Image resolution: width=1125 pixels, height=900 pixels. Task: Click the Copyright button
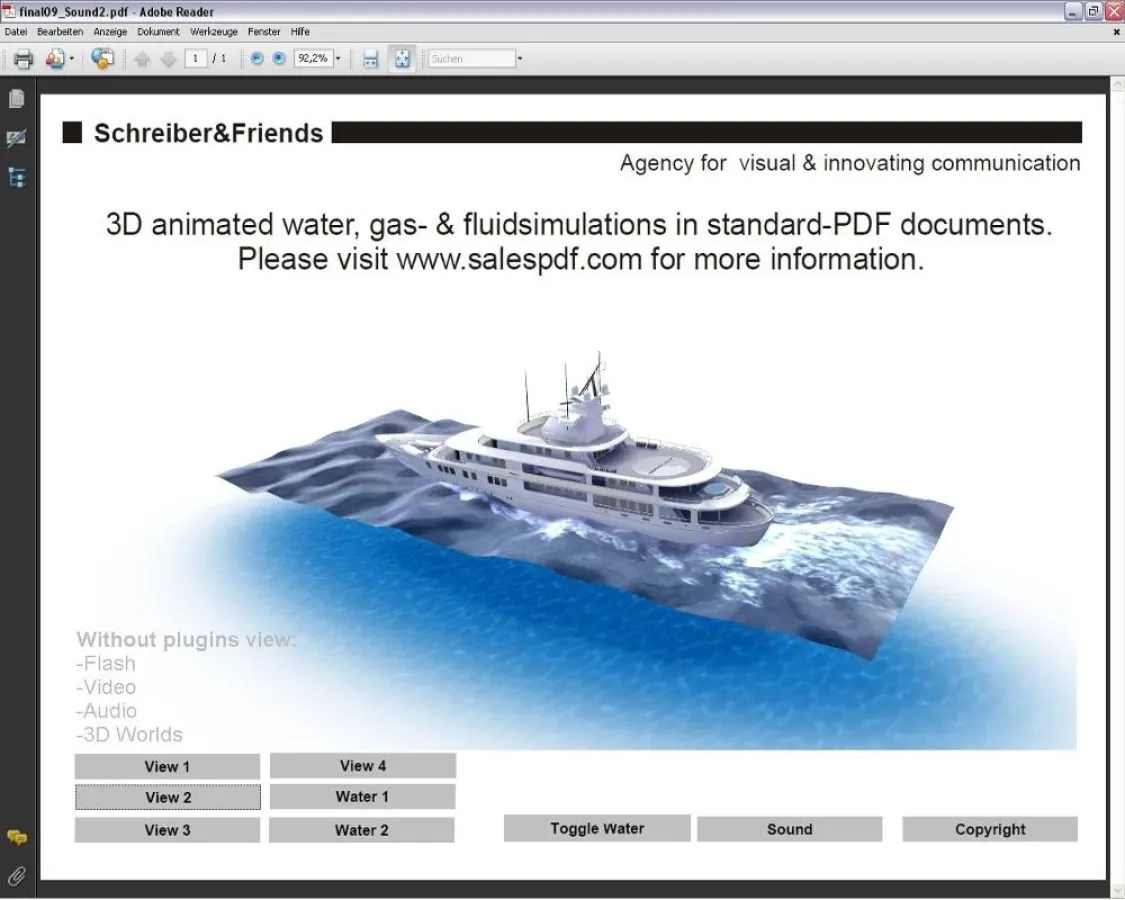989,829
